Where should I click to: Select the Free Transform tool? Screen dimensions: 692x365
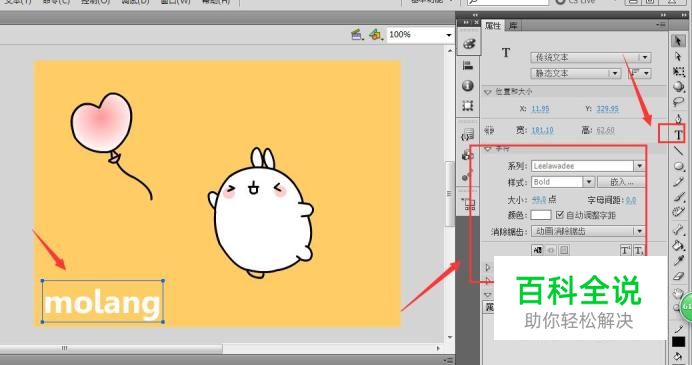coord(678,71)
